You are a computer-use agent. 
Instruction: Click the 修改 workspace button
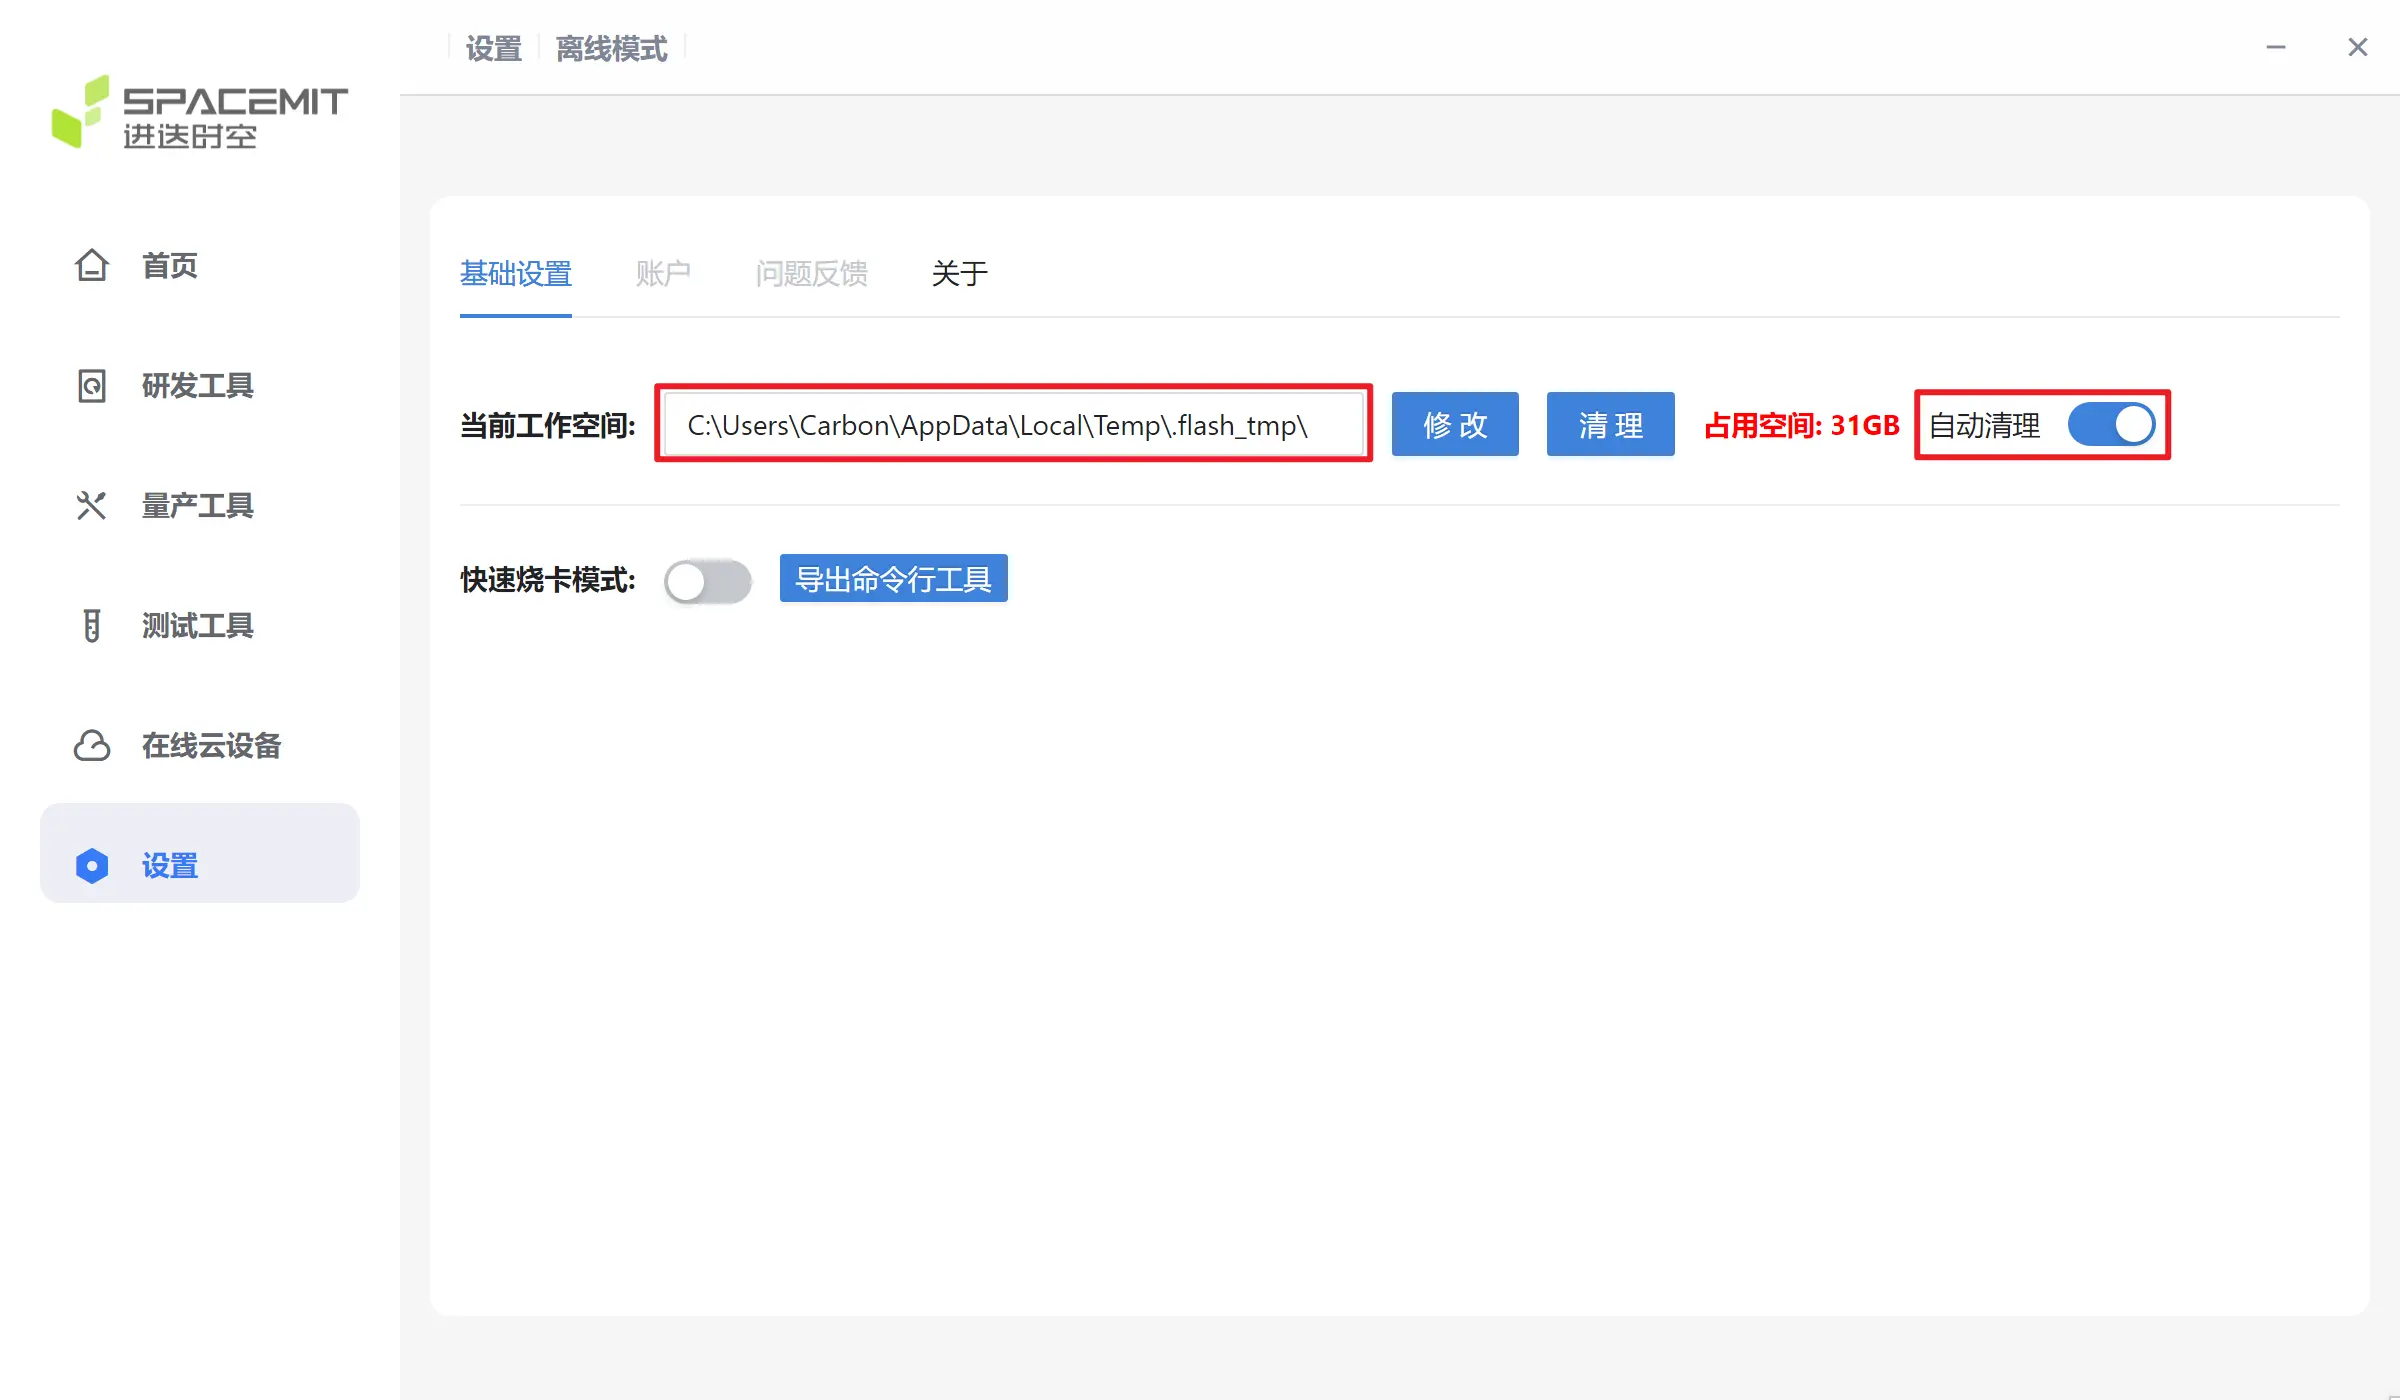(x=1455, y=424)
